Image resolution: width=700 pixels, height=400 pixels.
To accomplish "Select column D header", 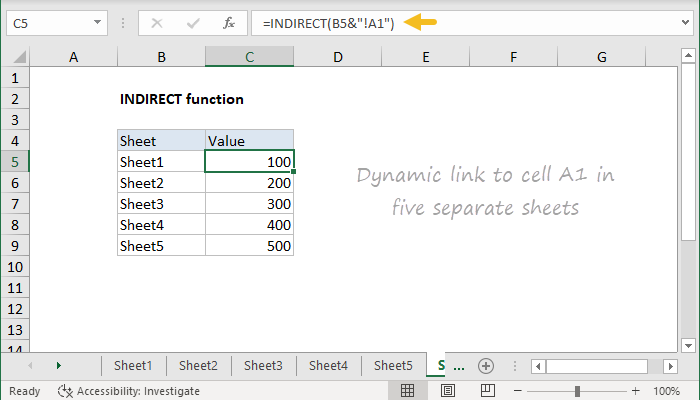I will click(338, 57).
